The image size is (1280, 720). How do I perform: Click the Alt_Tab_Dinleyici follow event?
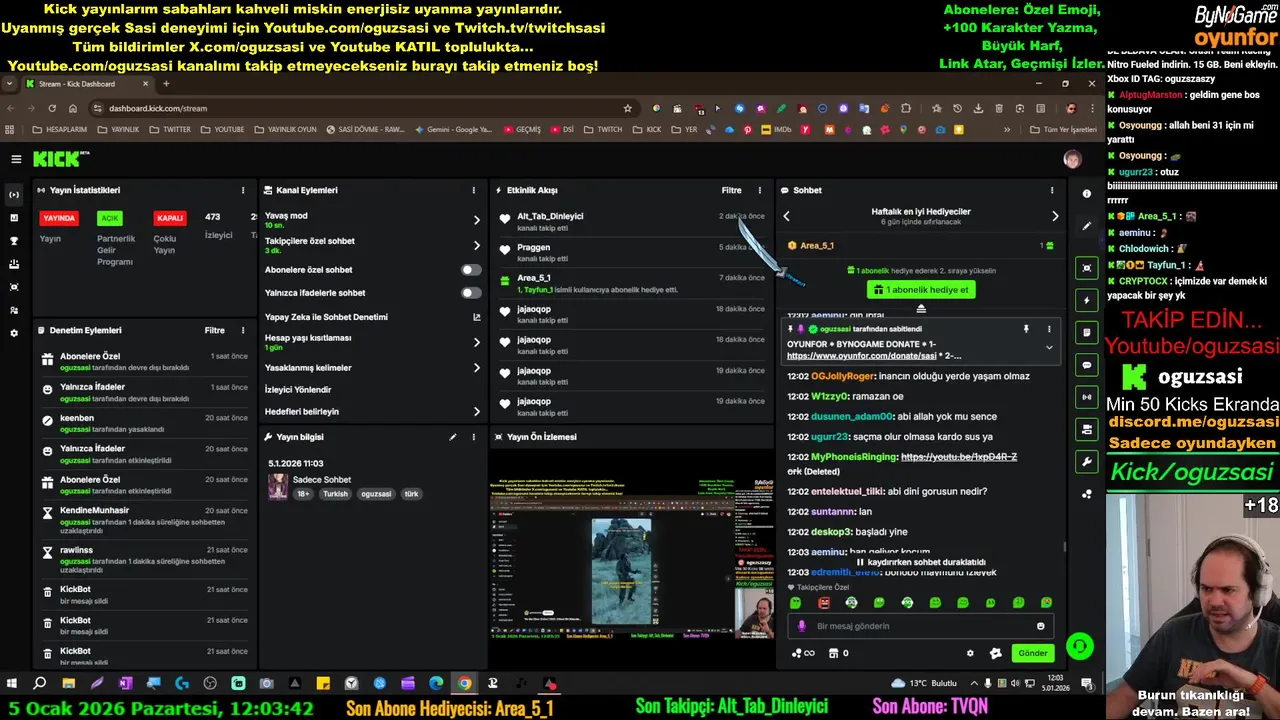pyautogui.click(x=633, y=221)
